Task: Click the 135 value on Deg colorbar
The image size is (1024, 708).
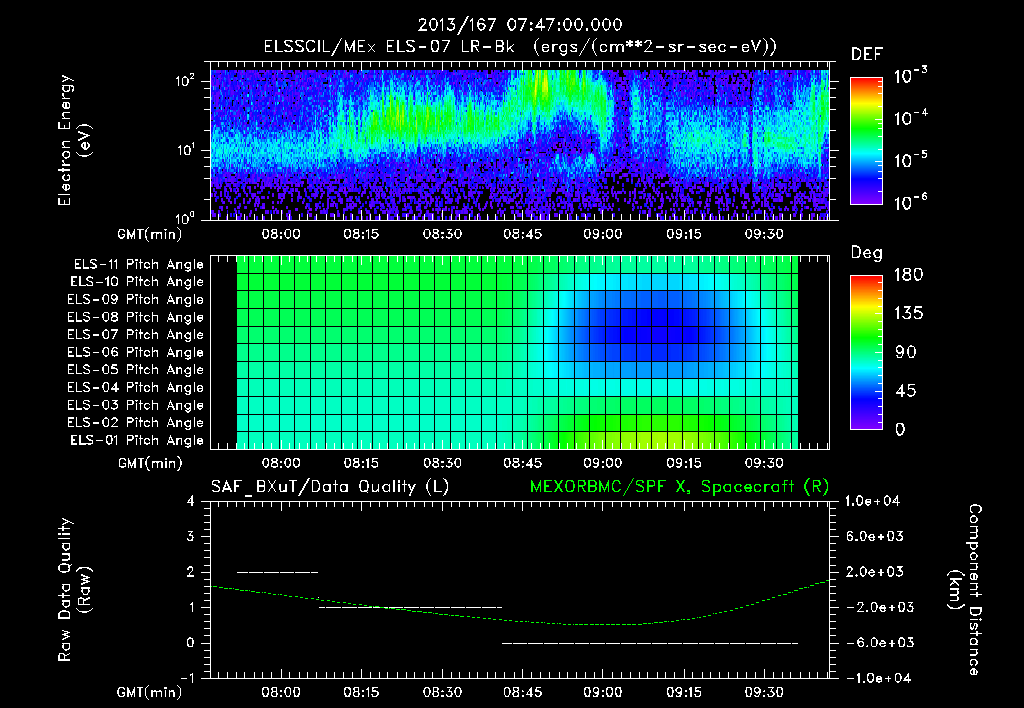Action: pos(908,314)
